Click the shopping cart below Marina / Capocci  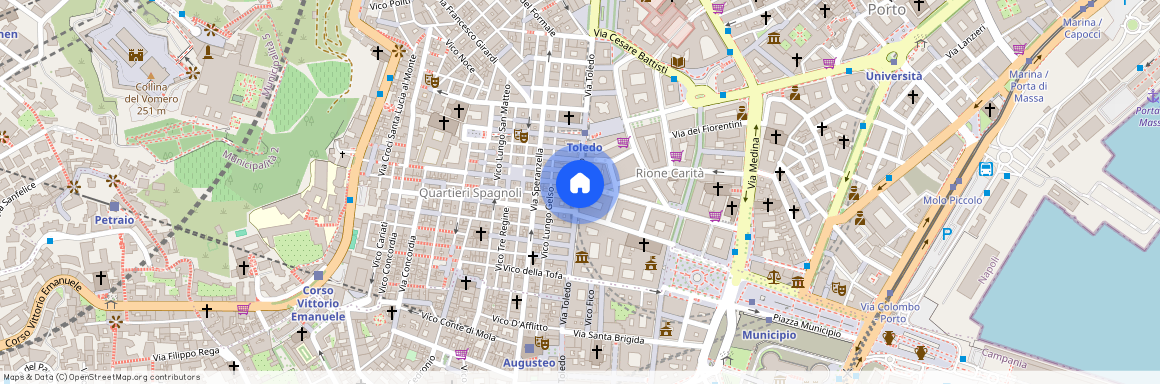pyautogui.click(x=1019, y=49)
